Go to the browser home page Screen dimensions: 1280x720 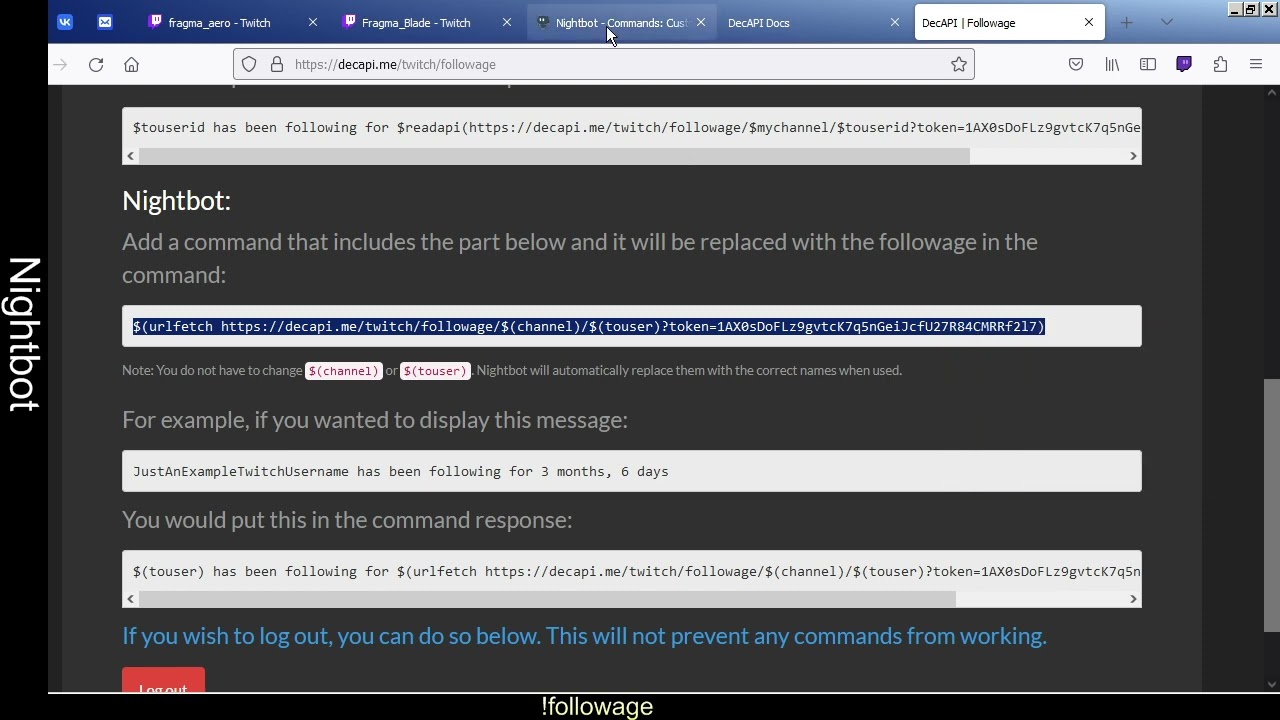click(x=131, y=64)
